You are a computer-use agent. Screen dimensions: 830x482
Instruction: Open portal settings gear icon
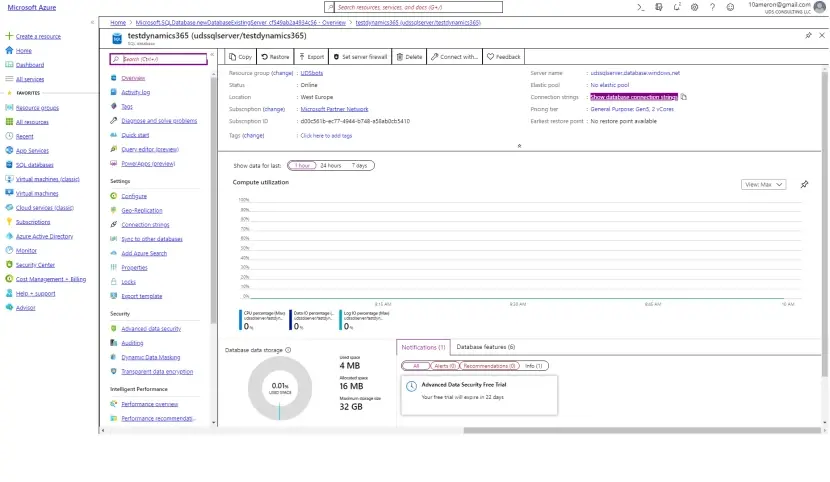(x=694, y=7)
